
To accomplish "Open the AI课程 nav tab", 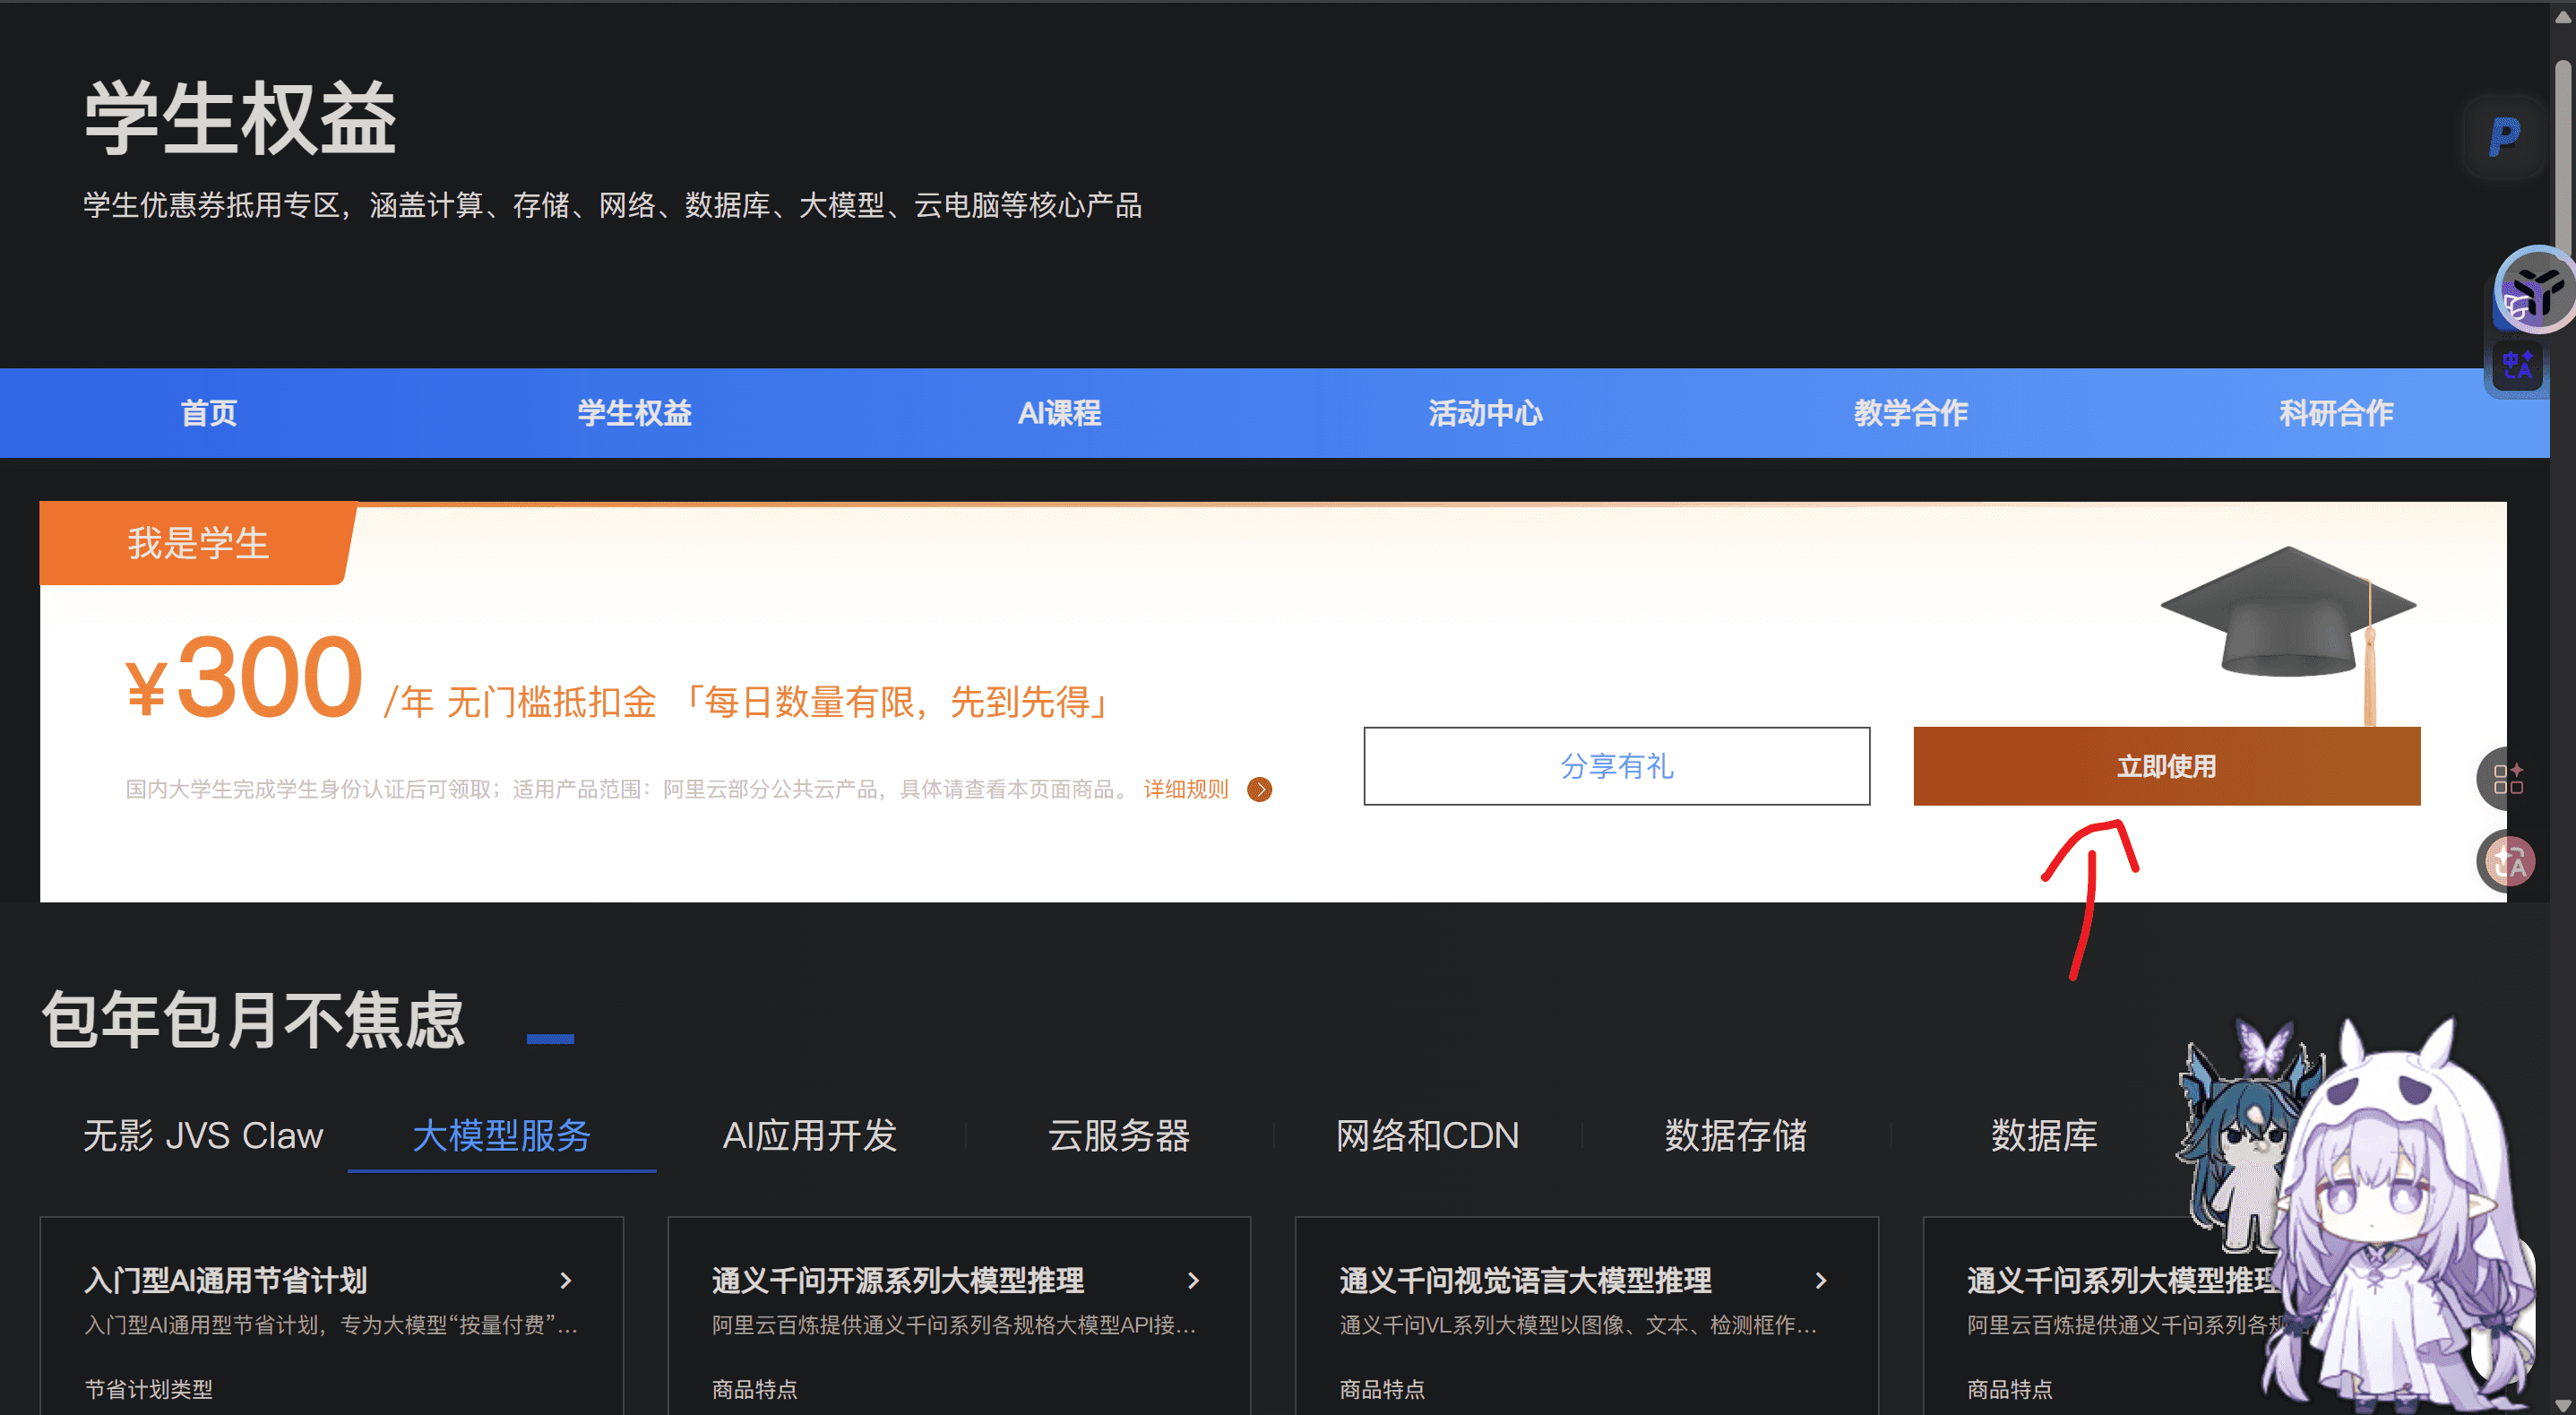I will click(x=1060, y=413).
